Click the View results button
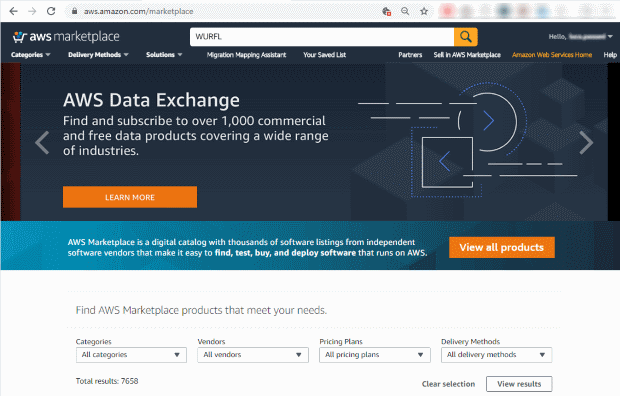Screen dimensions: 620x396 [519, 384]
